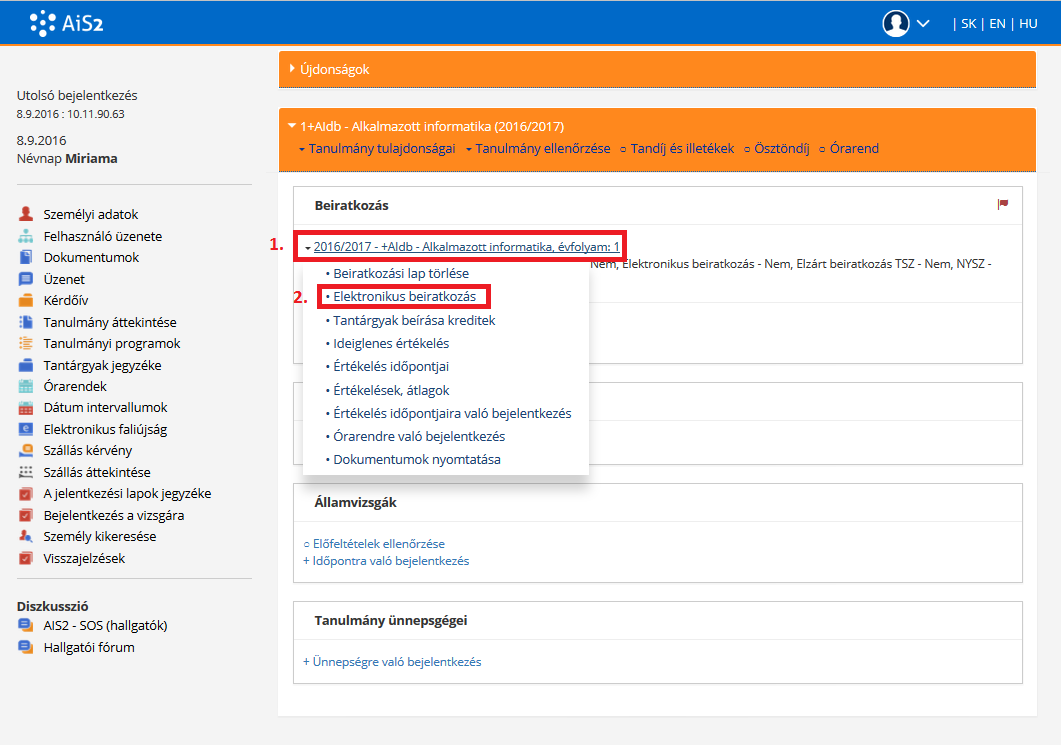Click the Órarendek calendar icon
This screenshot has height=745, width=1061.
26,387
